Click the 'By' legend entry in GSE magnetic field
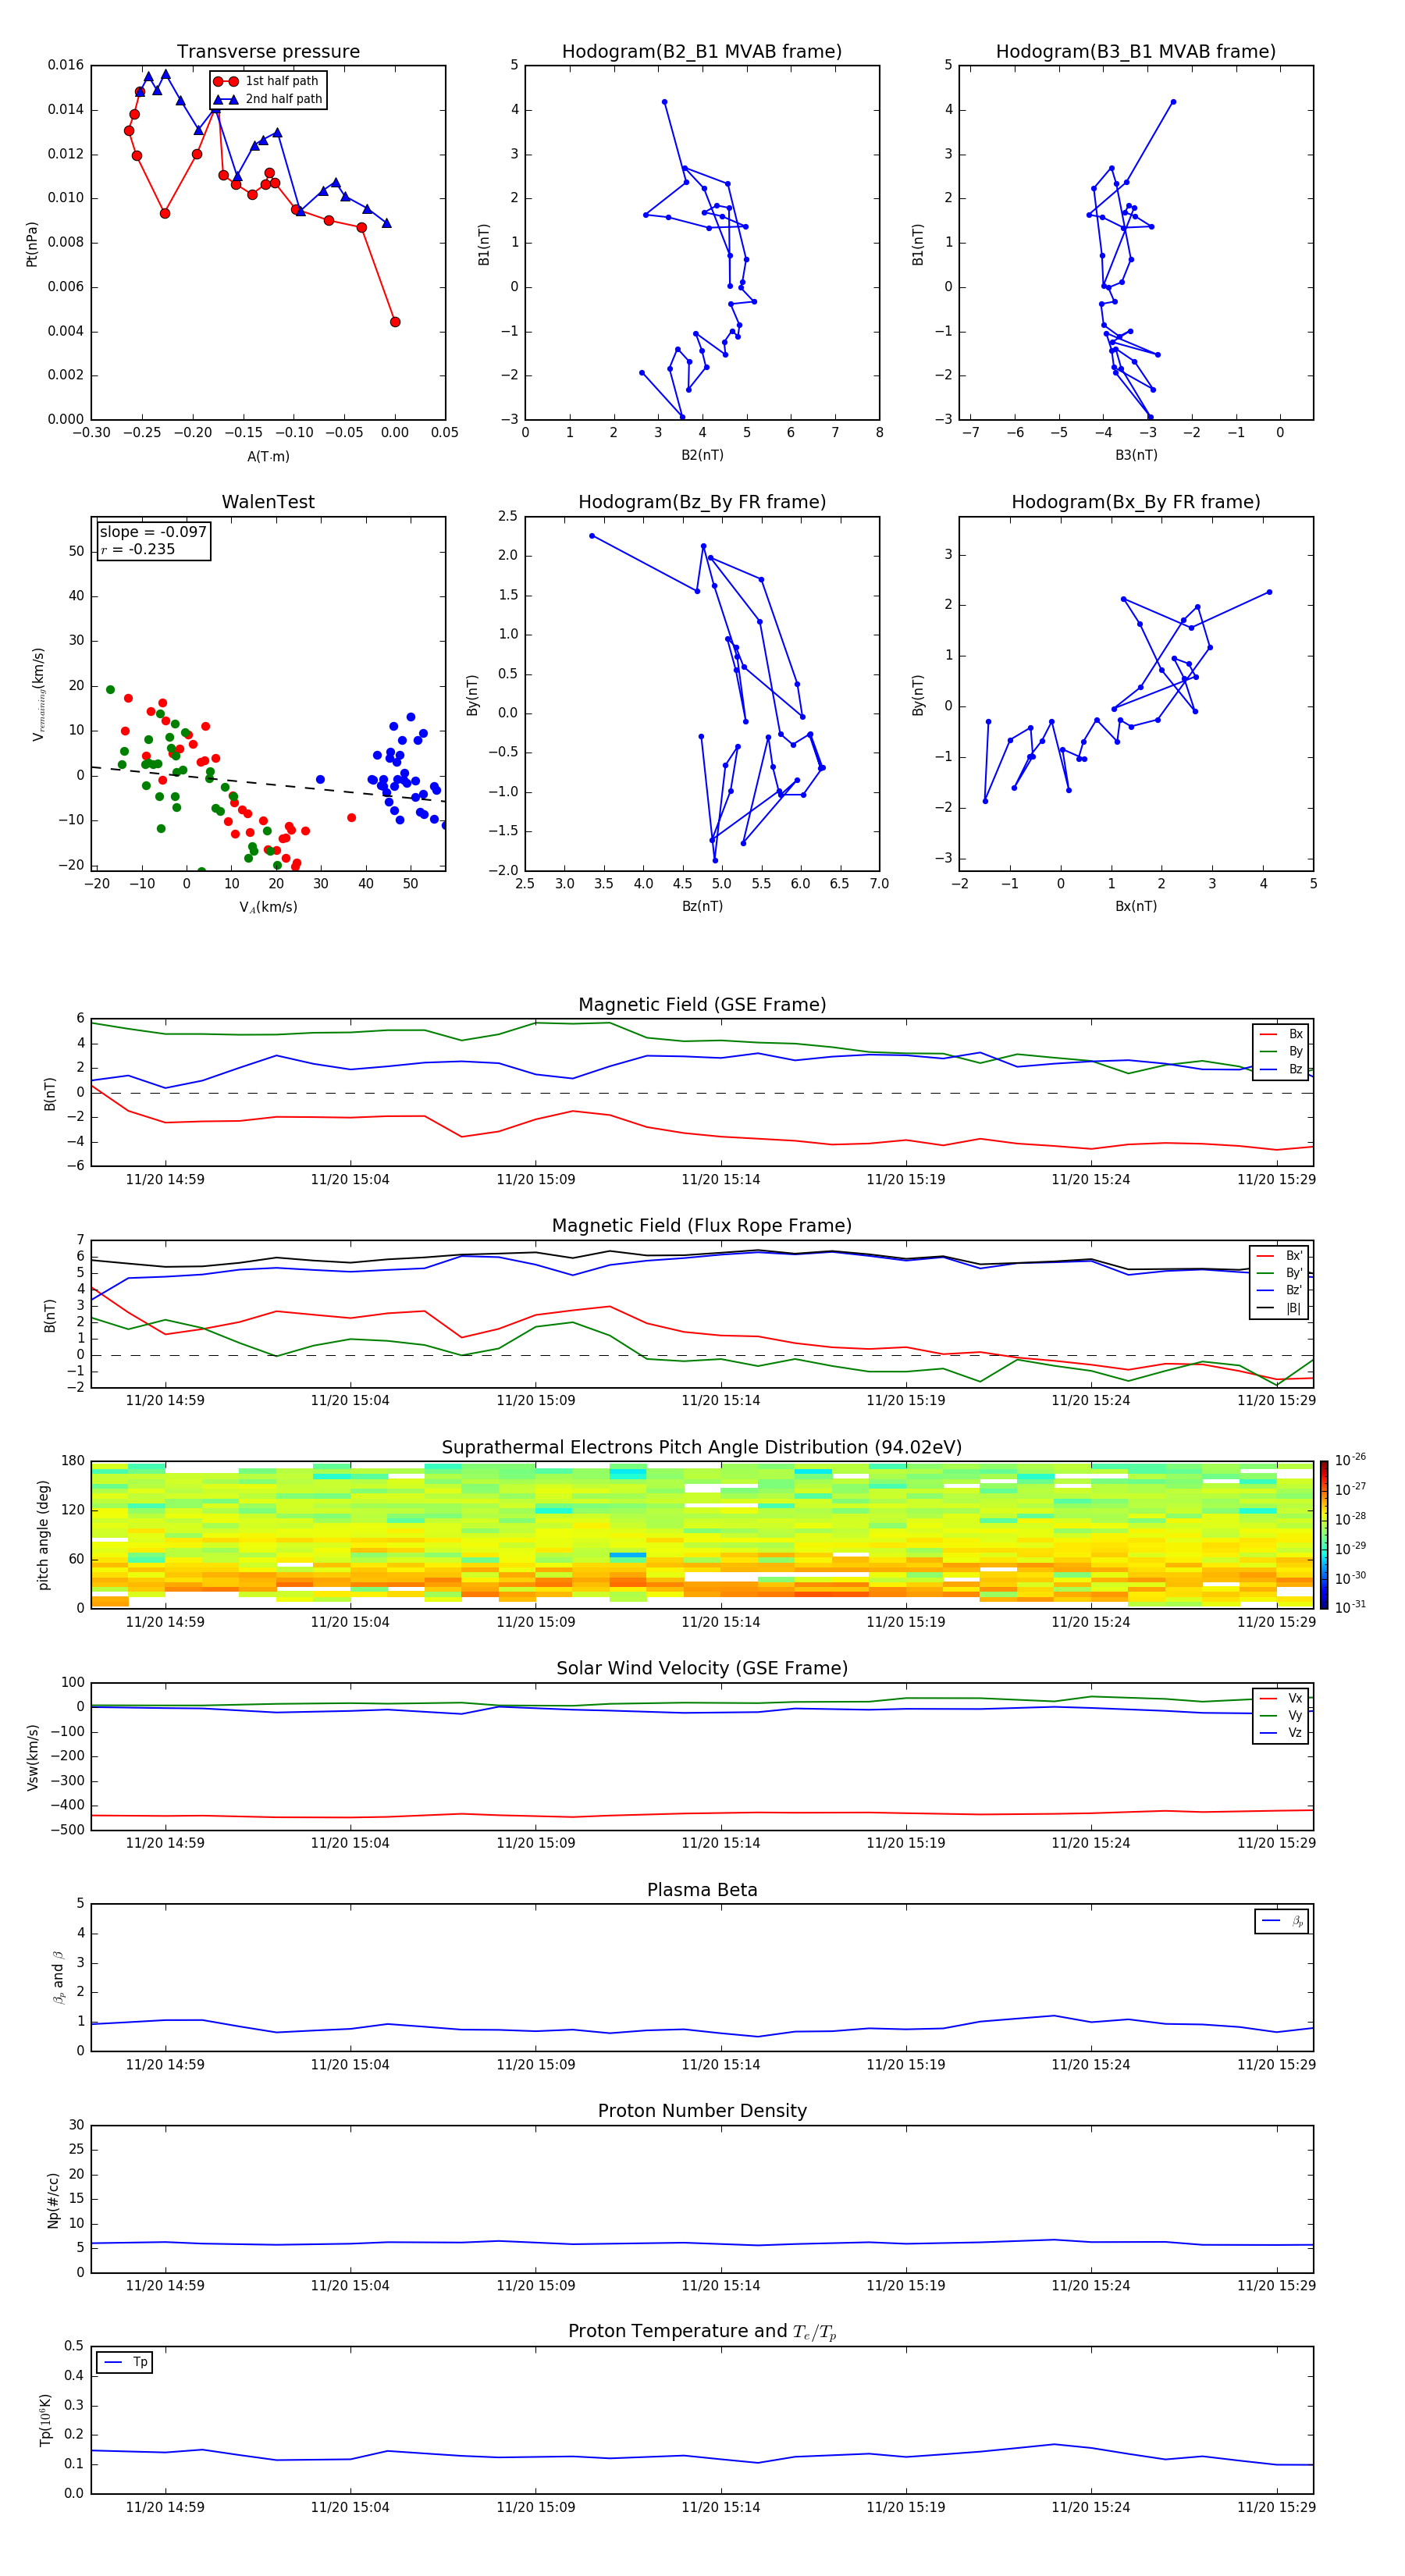The image size is (1405, 2576). point(1281,1051)
